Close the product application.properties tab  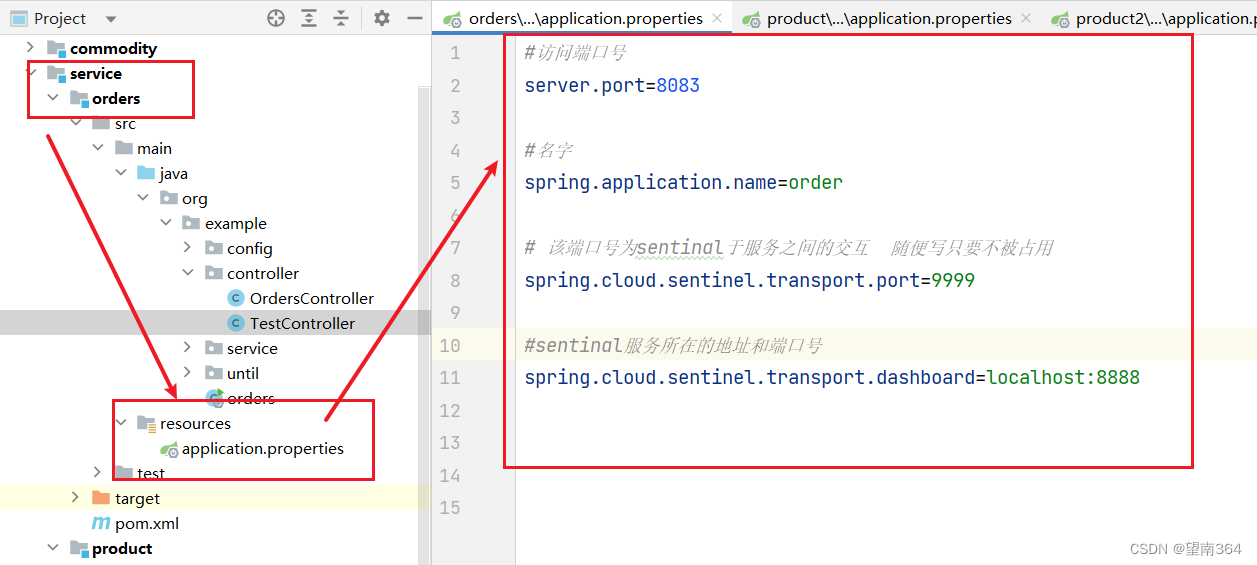point(1027,19)
